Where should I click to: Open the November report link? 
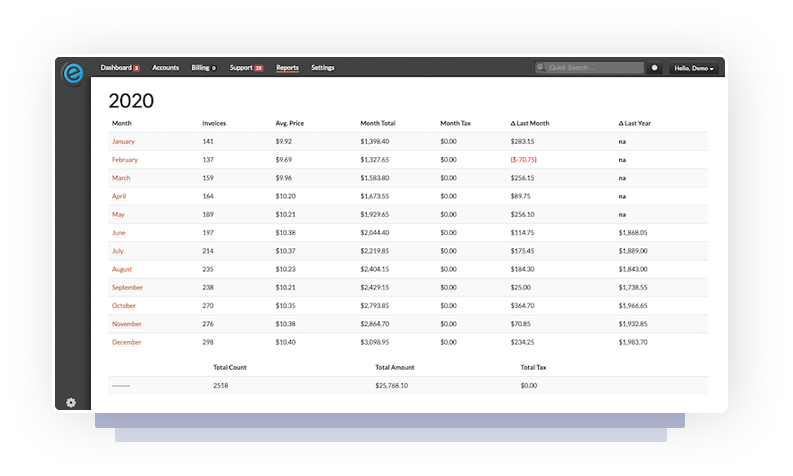[x=126, y=324]
